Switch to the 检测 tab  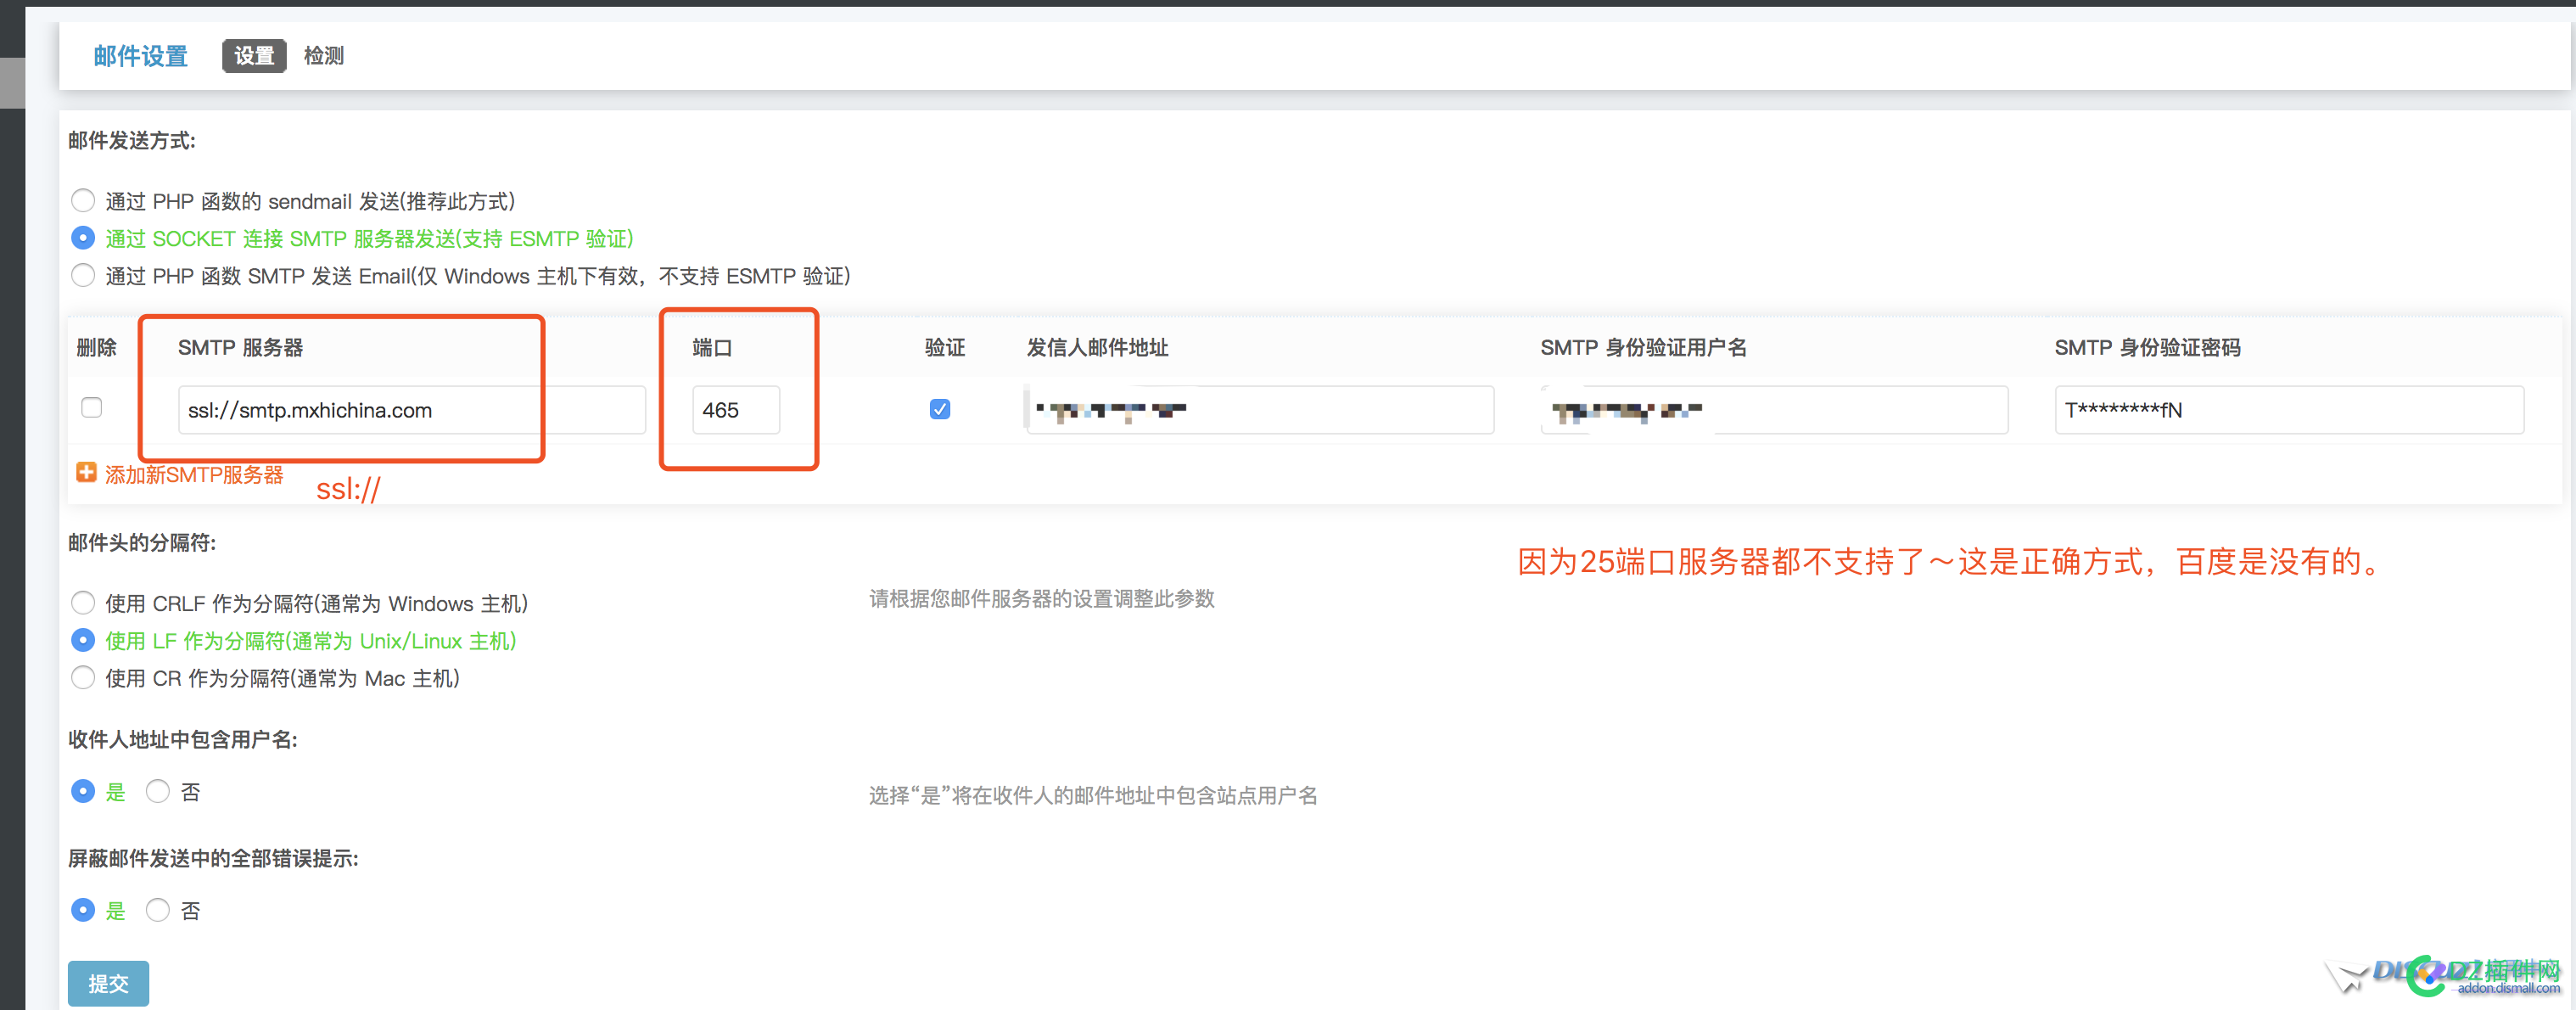(x=324, y=56)
